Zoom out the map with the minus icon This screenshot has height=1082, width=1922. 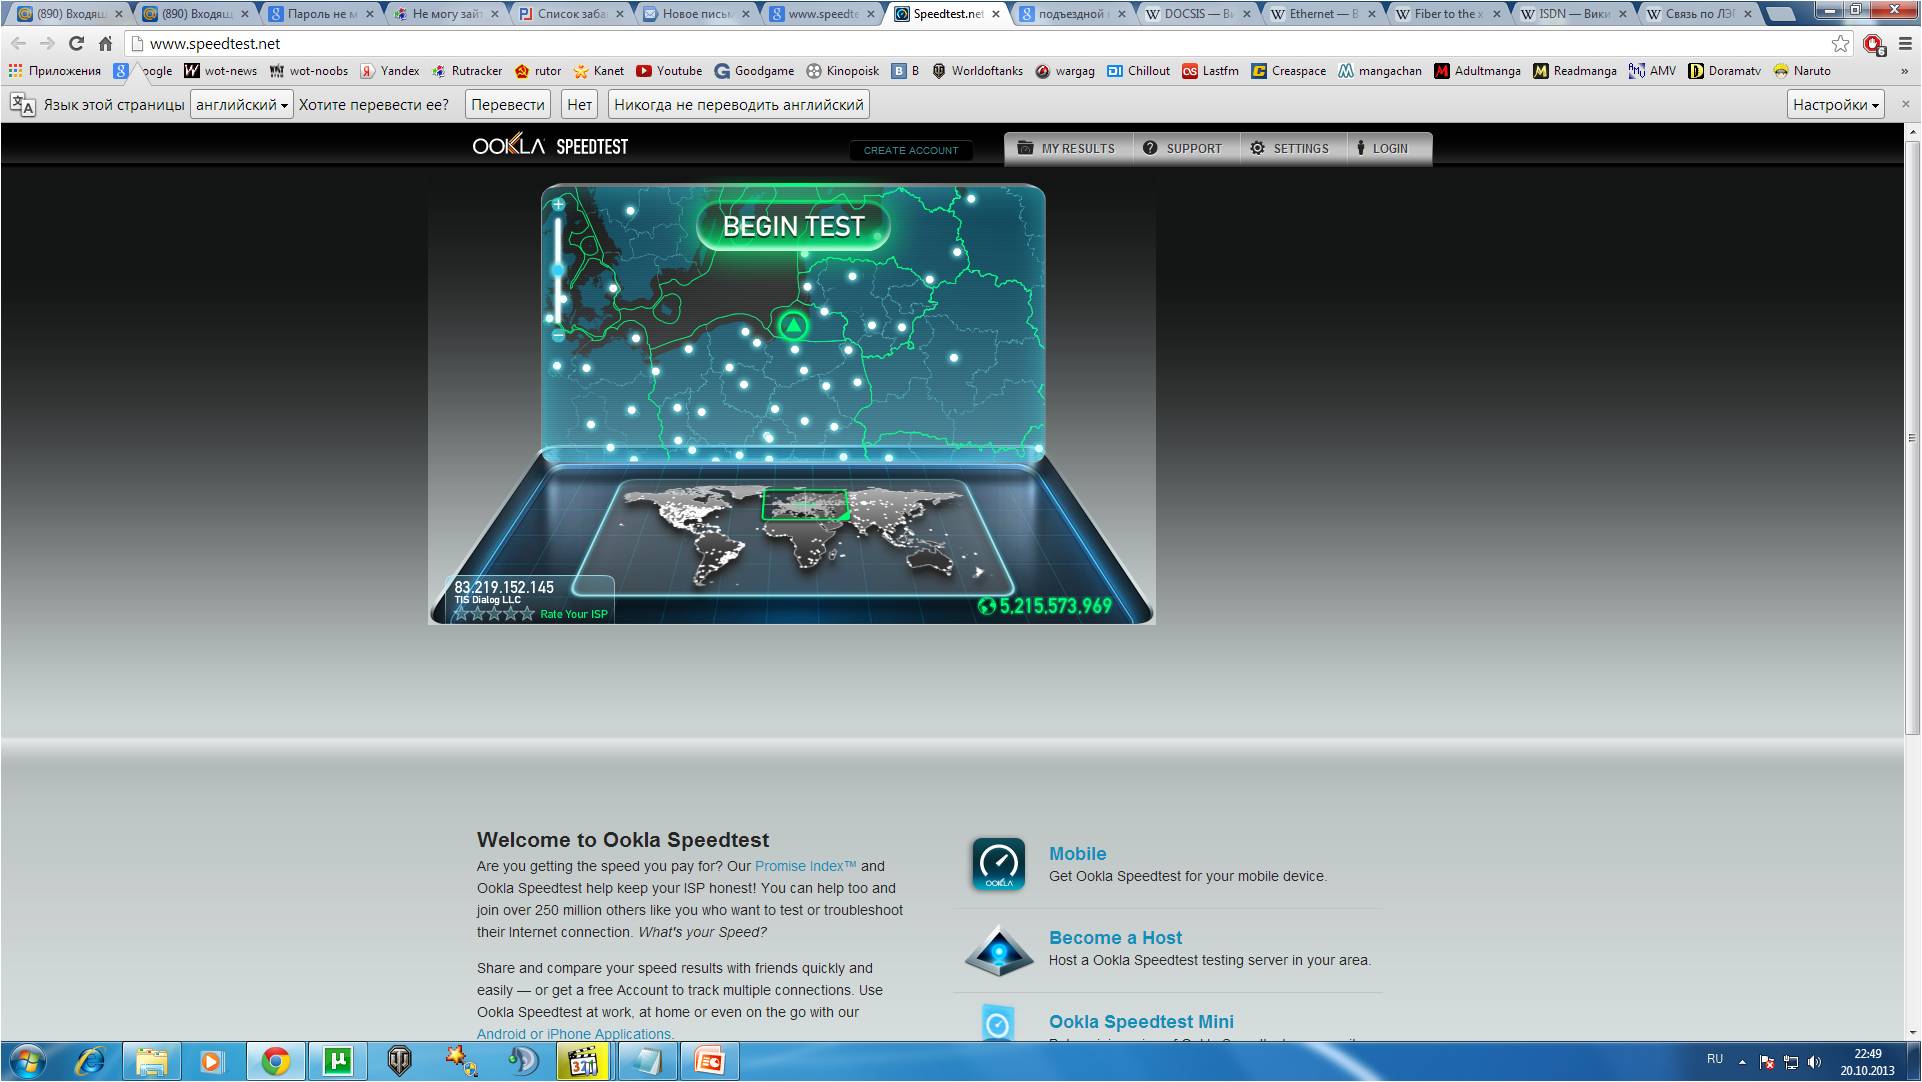558,335
